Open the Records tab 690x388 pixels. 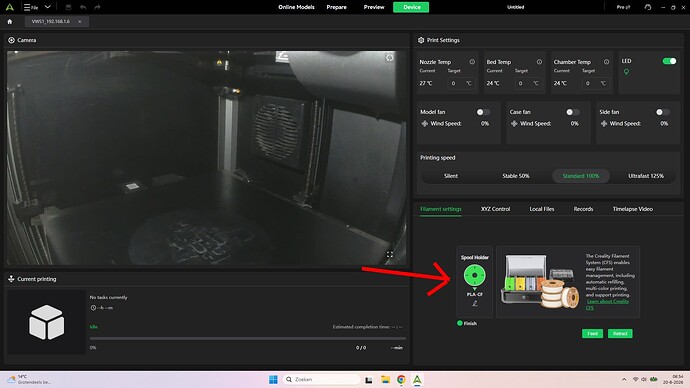click(583, 209)
